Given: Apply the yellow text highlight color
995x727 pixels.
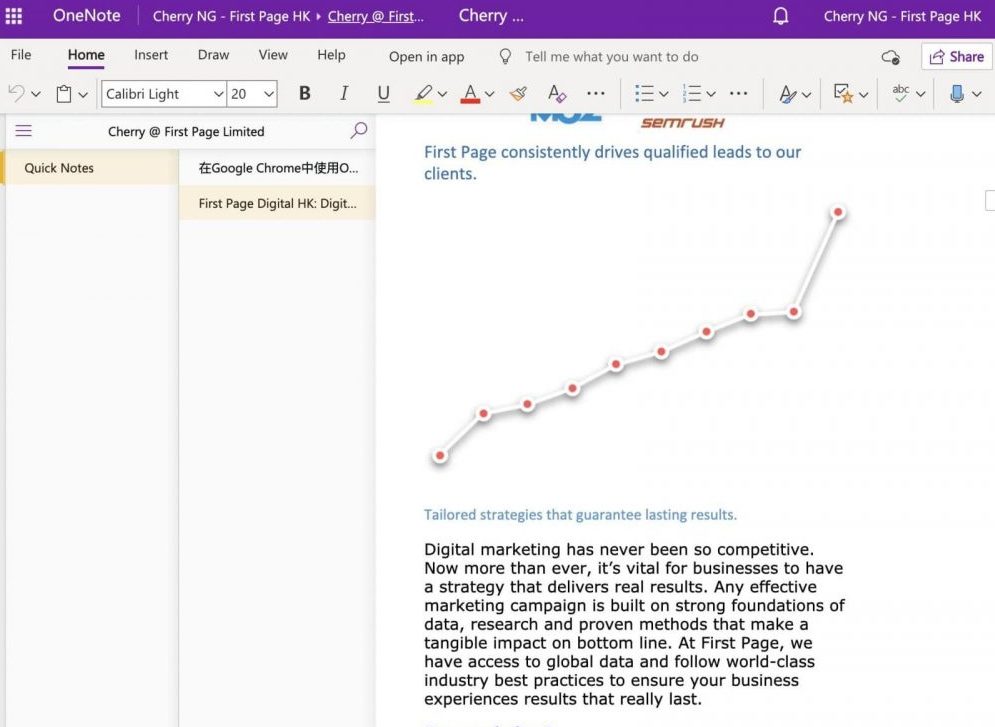Looking at the screenshot, I should tap(423, 93).
